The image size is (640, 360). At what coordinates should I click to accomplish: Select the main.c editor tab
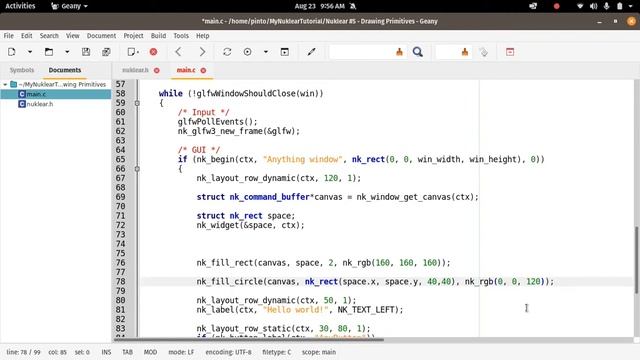(x=186, y=70)
